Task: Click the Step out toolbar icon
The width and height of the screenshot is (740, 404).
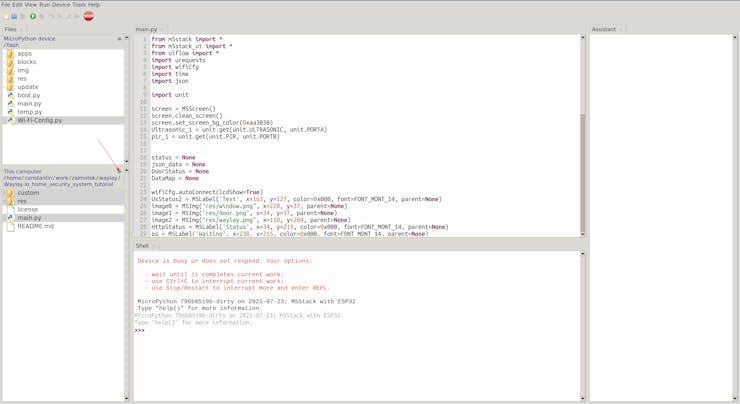Action: pyautogui.click(x=68, y=17)
